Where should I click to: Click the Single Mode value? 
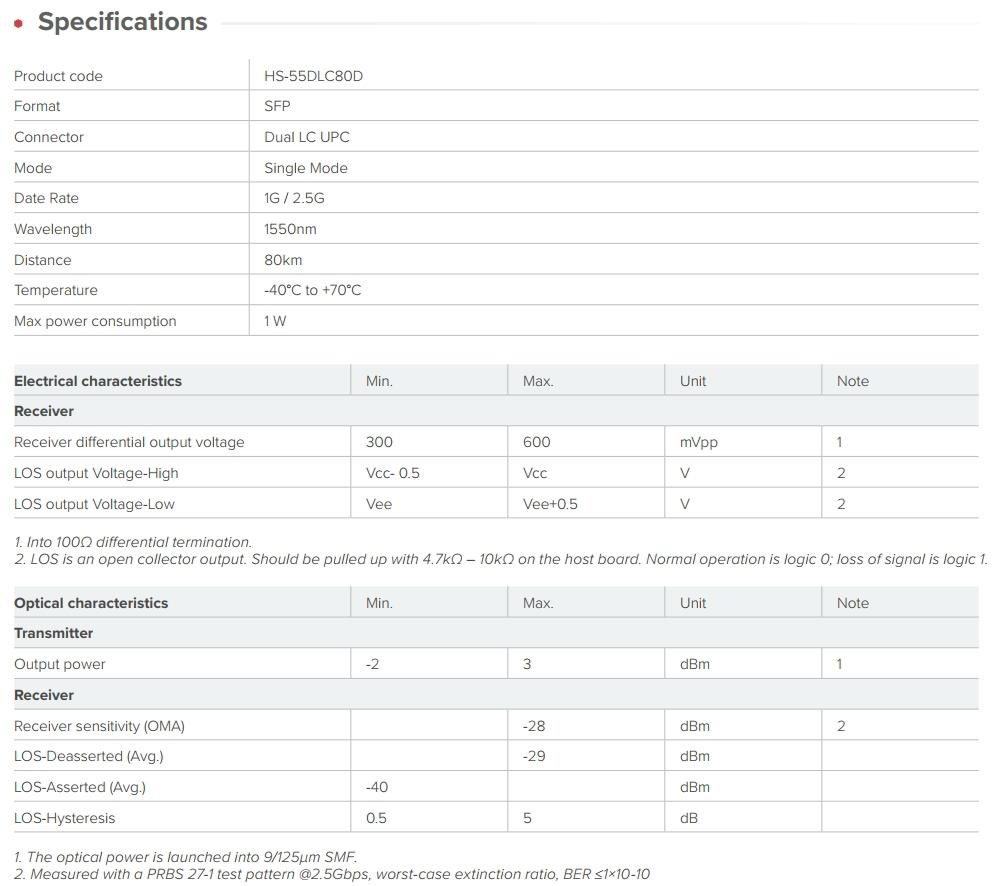pyautogui.click(x=306, y=168)
